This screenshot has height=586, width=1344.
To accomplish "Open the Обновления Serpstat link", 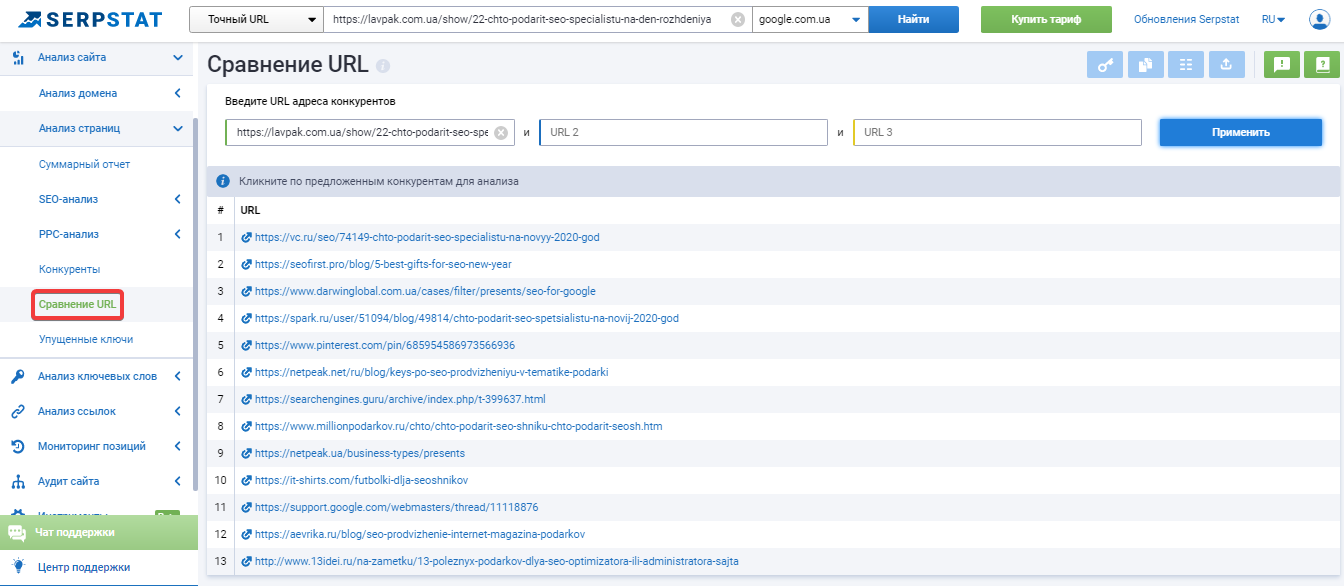I will click(x=1189, y=19).
